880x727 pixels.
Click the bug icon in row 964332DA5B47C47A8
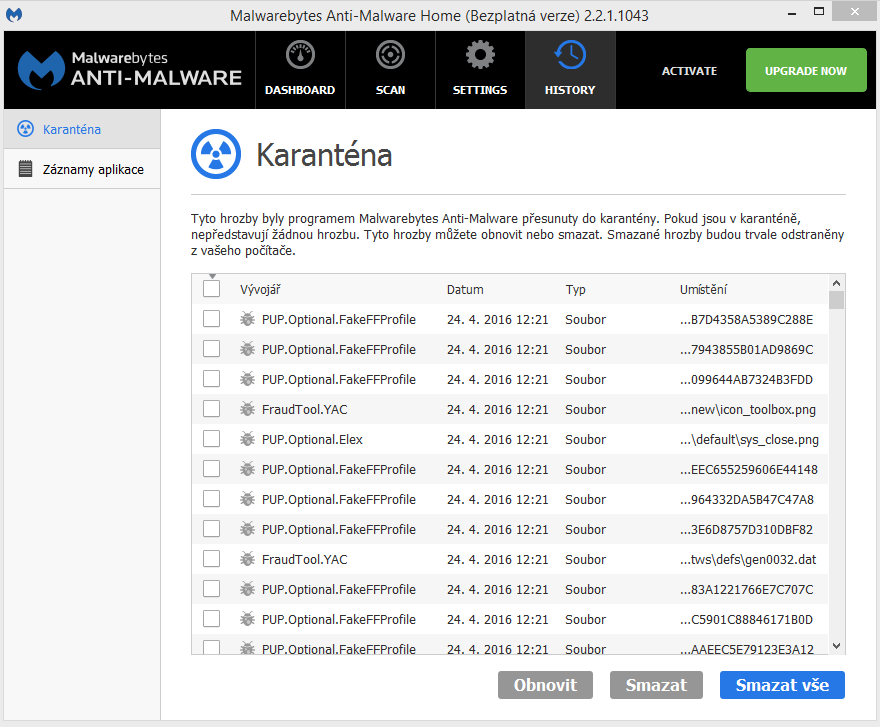pyautogui.click(x=248, y=499)
